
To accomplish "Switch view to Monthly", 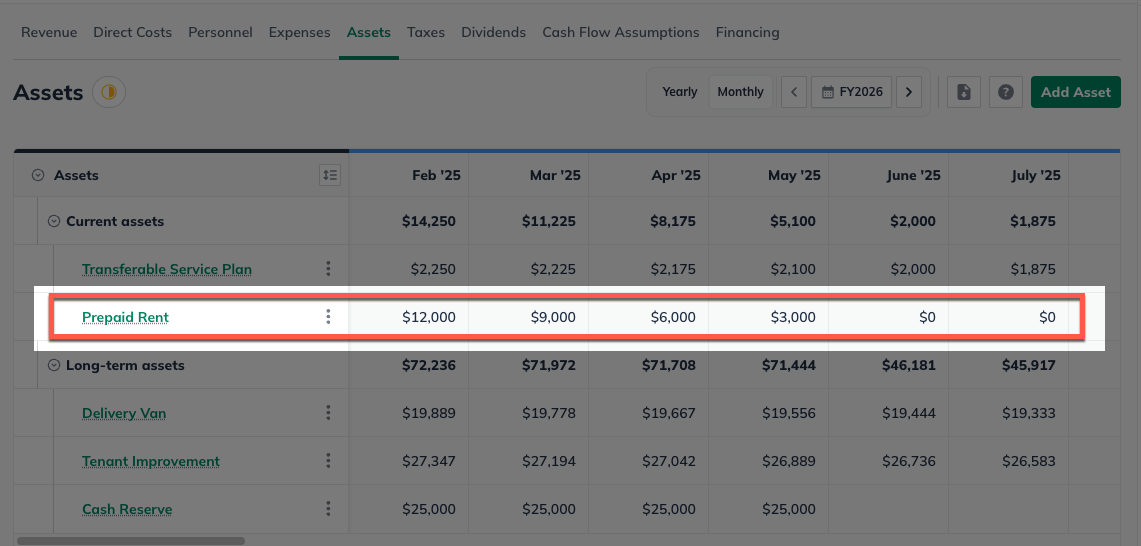I will point(740,92).
